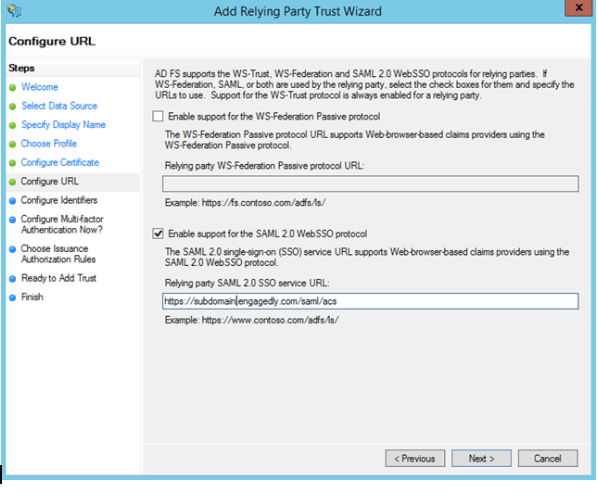Click green bullet beside Configure Certificate
The width and height of the screenshot is (598, 496).
[13, 163]
